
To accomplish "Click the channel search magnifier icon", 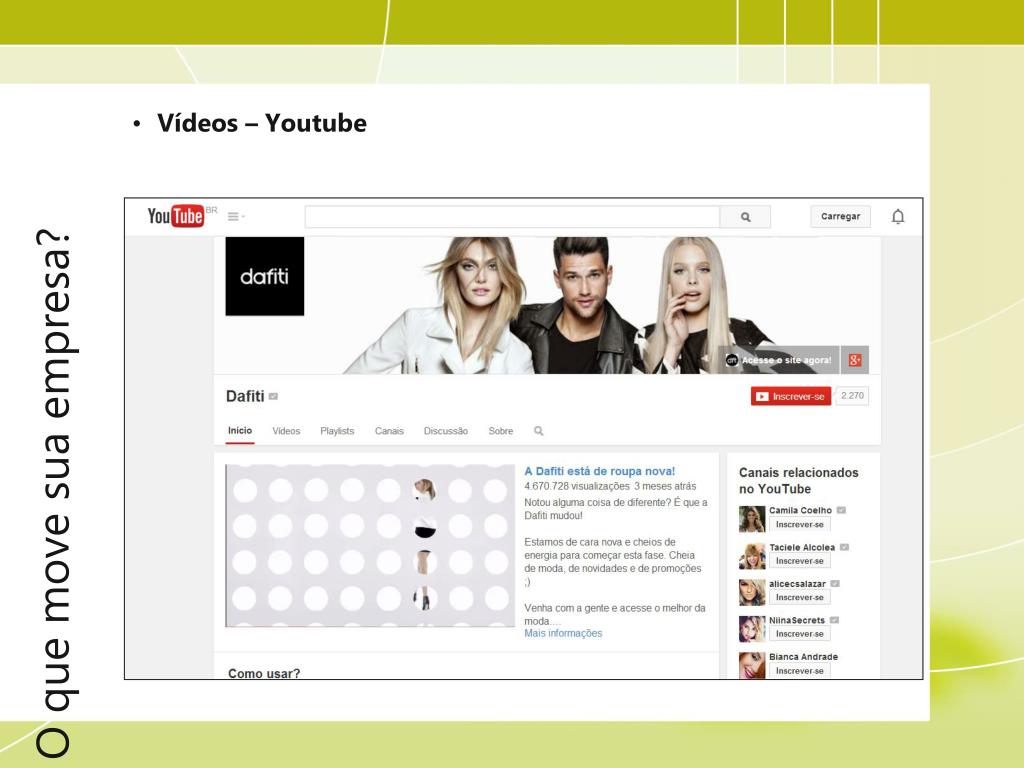I will [x=539, y=431].
